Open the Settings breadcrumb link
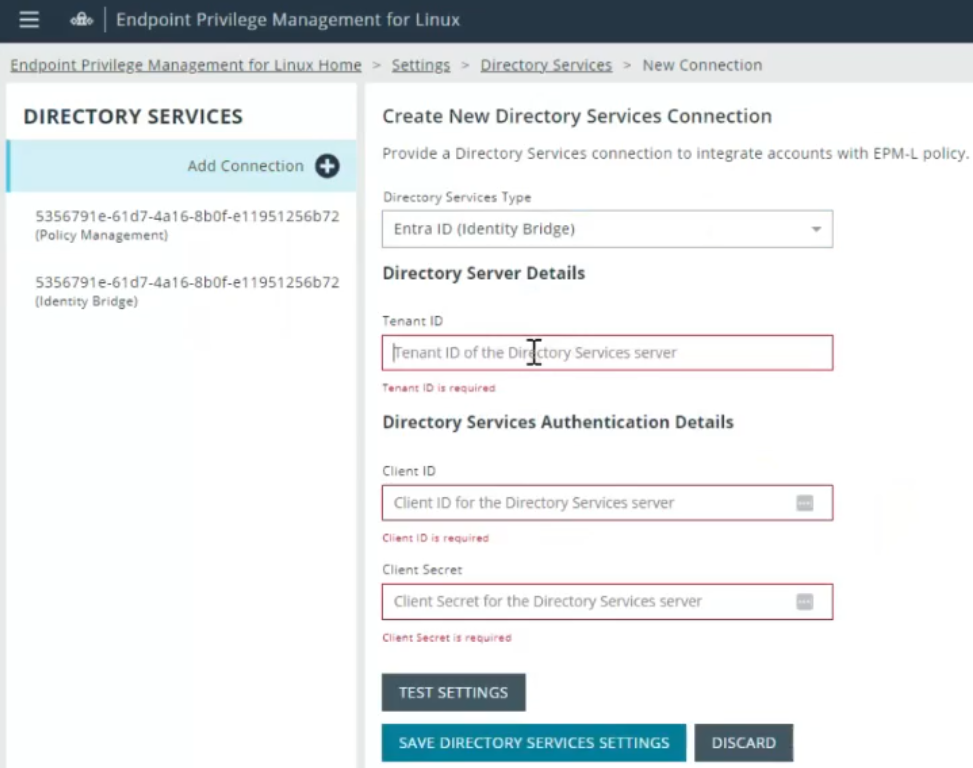Image resolution: width=973 pixels, height=768 pixels. click(x=421, y=64)
